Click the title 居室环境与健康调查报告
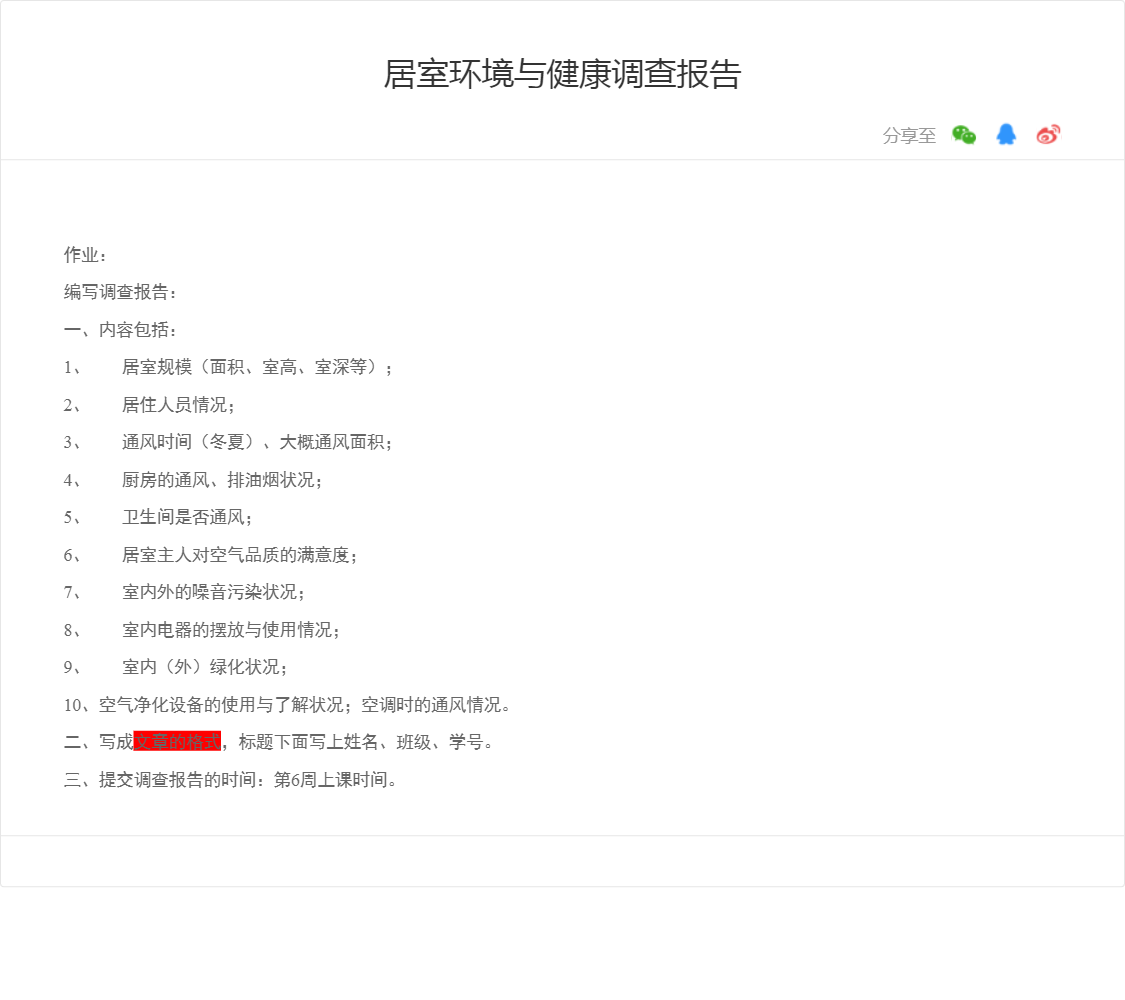The image size is (1125, 1000). click(562, 74)
